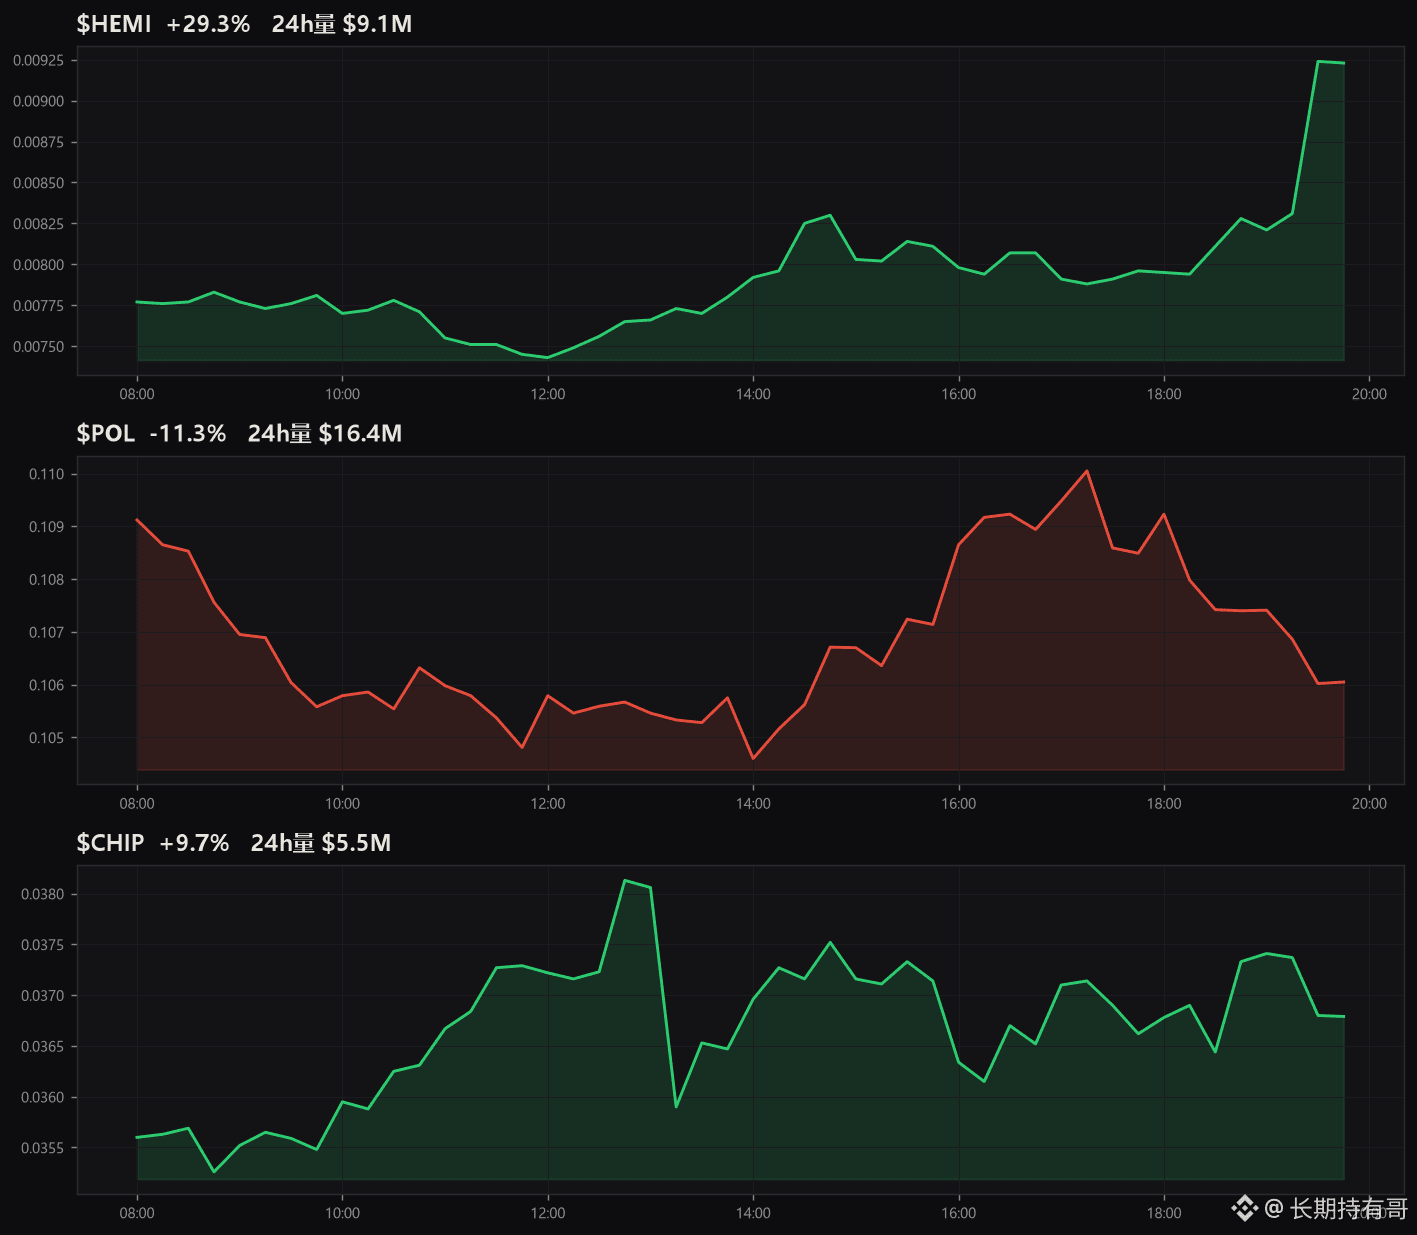1417x1235 pixels.
Task: Select 10:00 on the POL chart time axis
Action: pyautogui.click(x=342, y=803)
